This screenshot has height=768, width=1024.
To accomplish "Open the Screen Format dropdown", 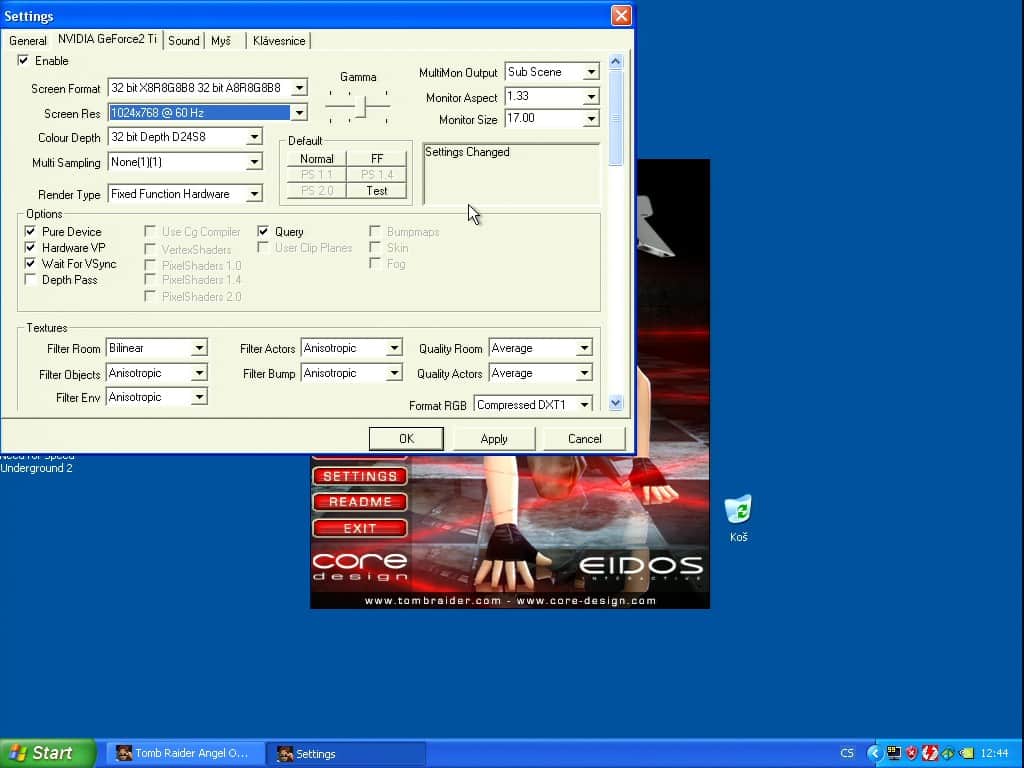I will coord(299,88).
